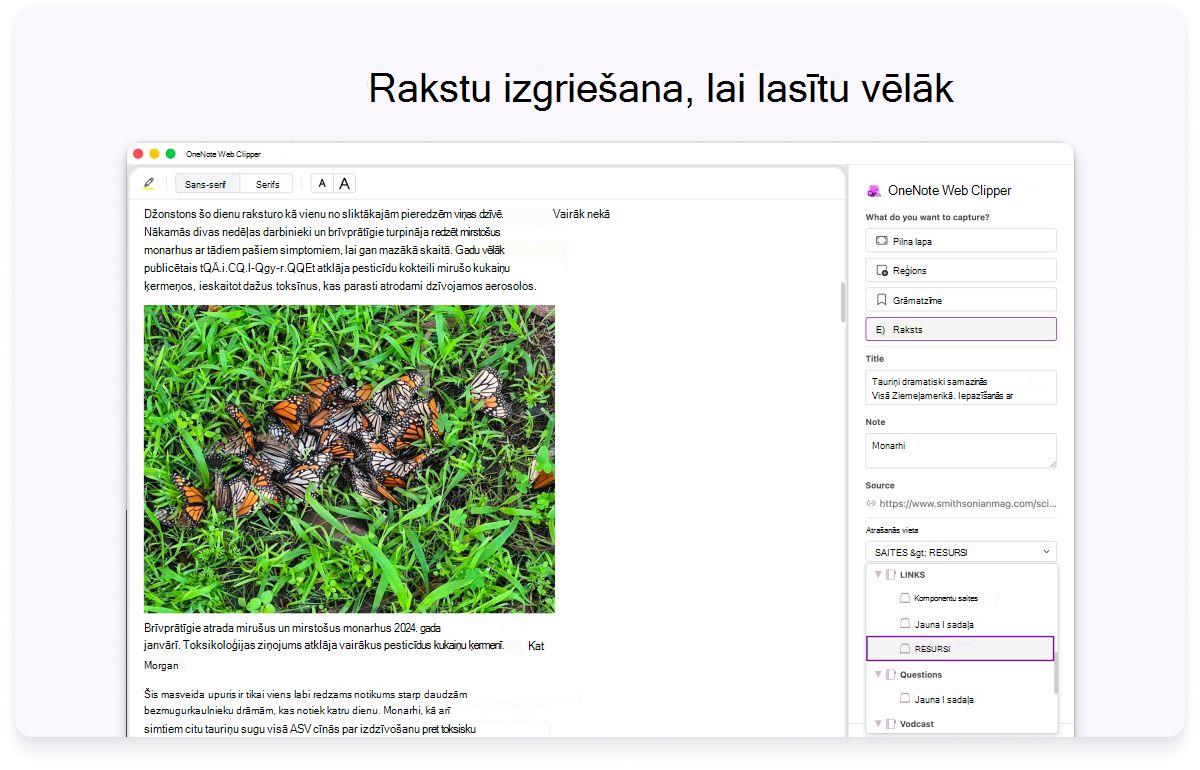
Task: Click the Questions notebook icon
Action: coord(891,675)
